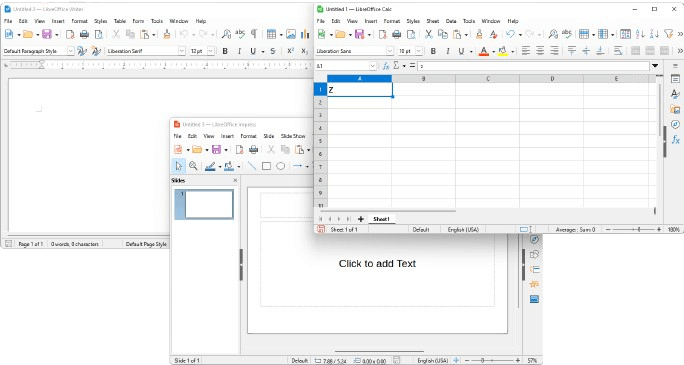Click Clear Direct Formatting icon in Calc
The image size is (684, 365).
pyautogui.click(x=493, y=34)
